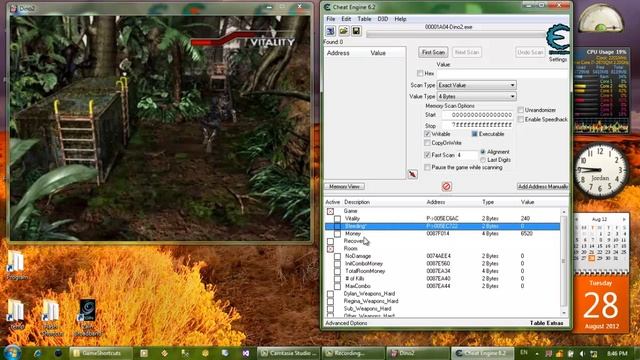Image resolution: width=640 pixels, height=360 pixels.
Task: Click the analog clock desktop gadget
Action: coord(600,170)
